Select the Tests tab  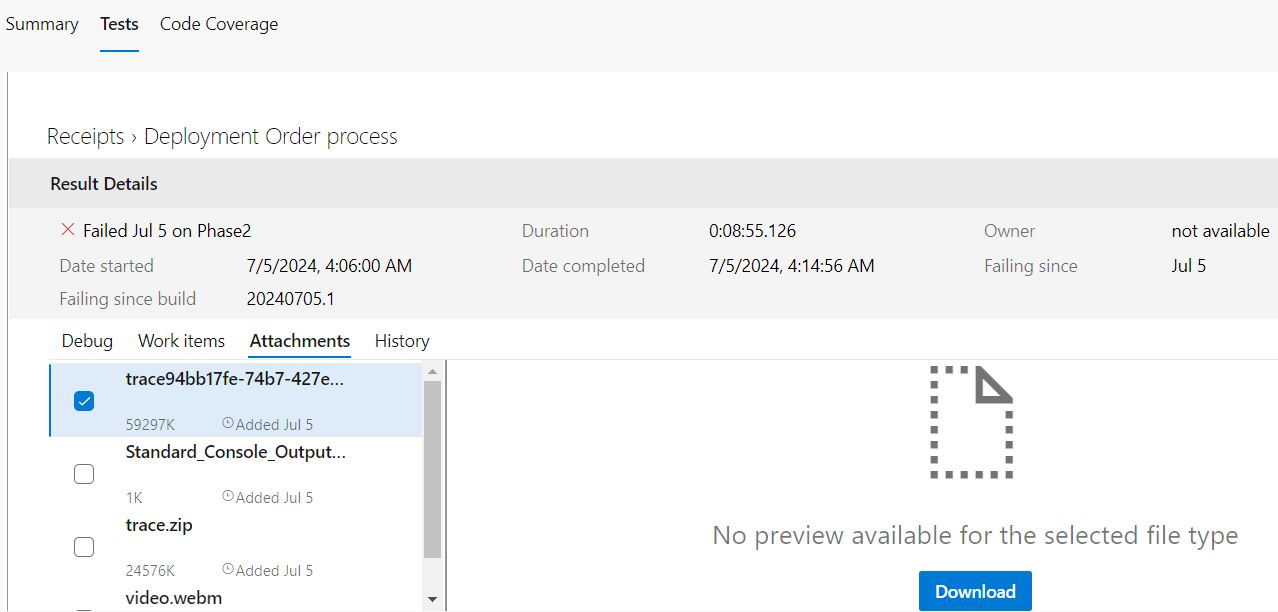119,24
